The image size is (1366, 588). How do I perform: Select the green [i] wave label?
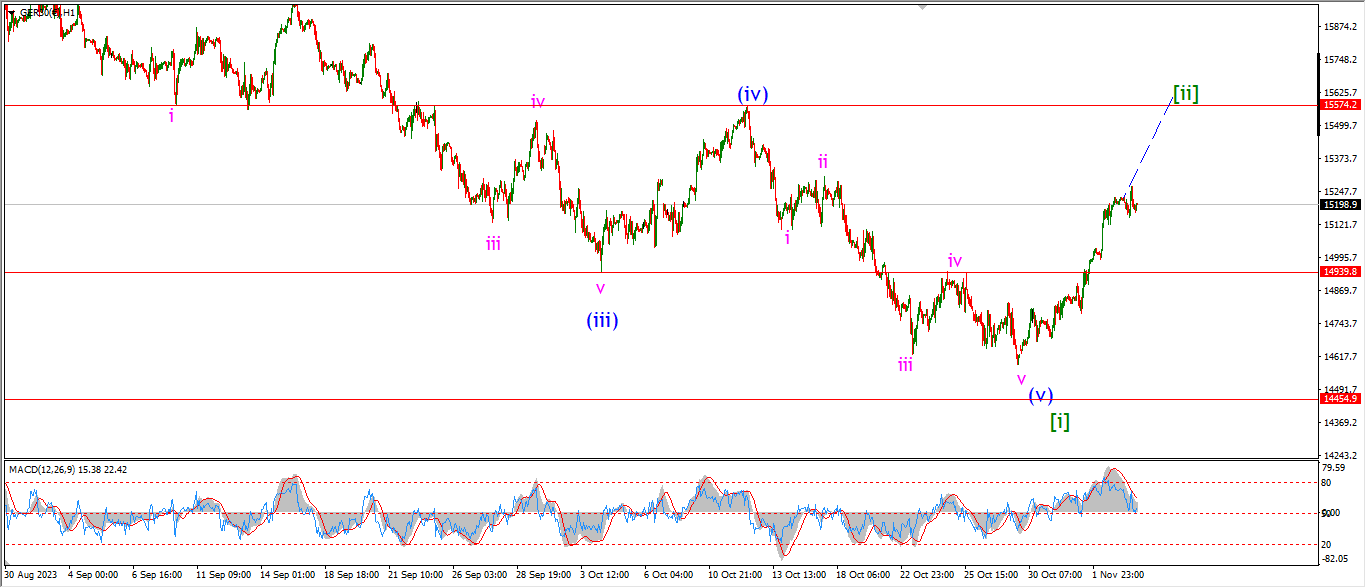(x=1059, y=421)
